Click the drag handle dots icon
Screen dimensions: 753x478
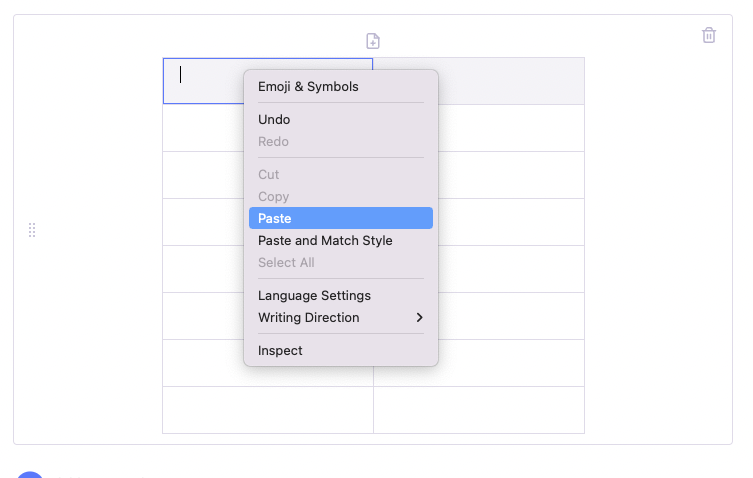click(32, 230)
